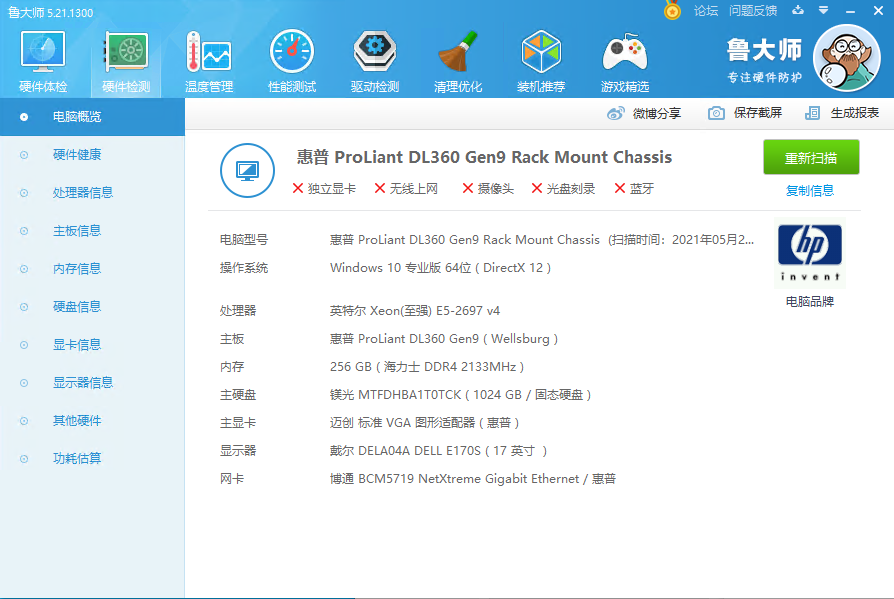This screenshot has width=894, height=599.
Task: Click the 独立显卡 unavailable indicator
Action: (324, 189)
